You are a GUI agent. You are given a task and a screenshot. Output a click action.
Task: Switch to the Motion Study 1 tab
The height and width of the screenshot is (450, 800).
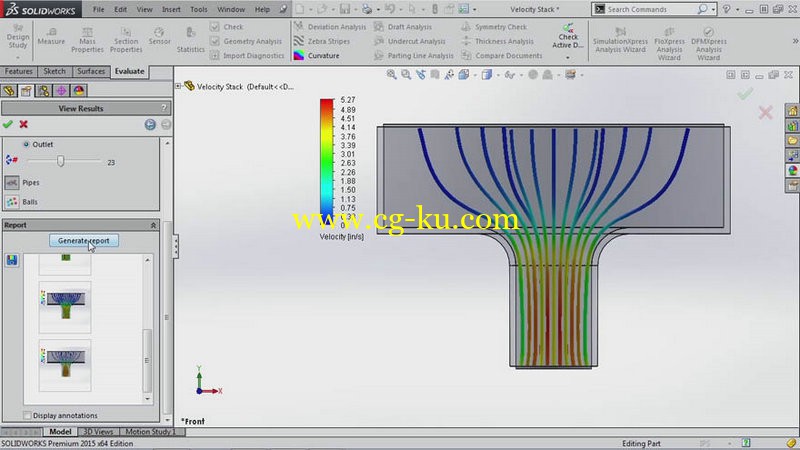click(151, 432)
